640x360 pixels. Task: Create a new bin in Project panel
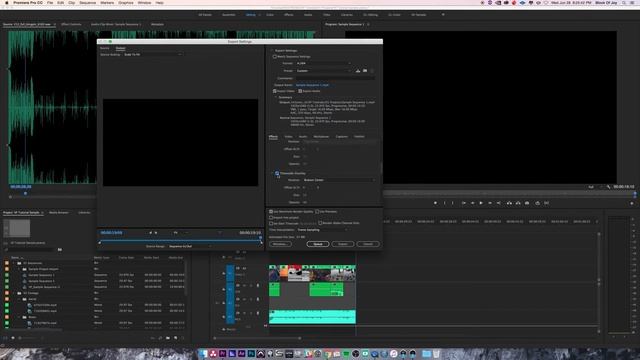tap(168, 338)
